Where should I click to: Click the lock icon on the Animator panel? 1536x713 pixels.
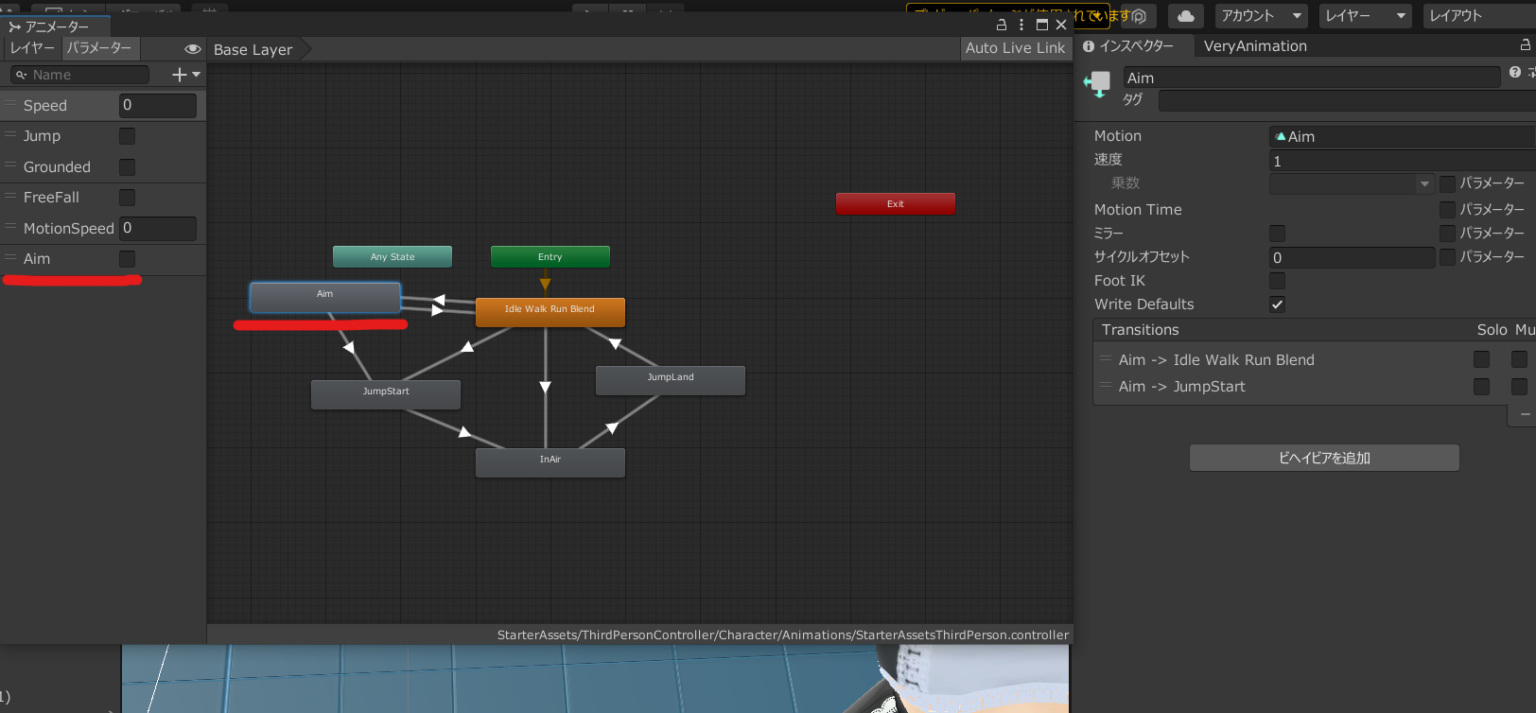click(1003, 24)
